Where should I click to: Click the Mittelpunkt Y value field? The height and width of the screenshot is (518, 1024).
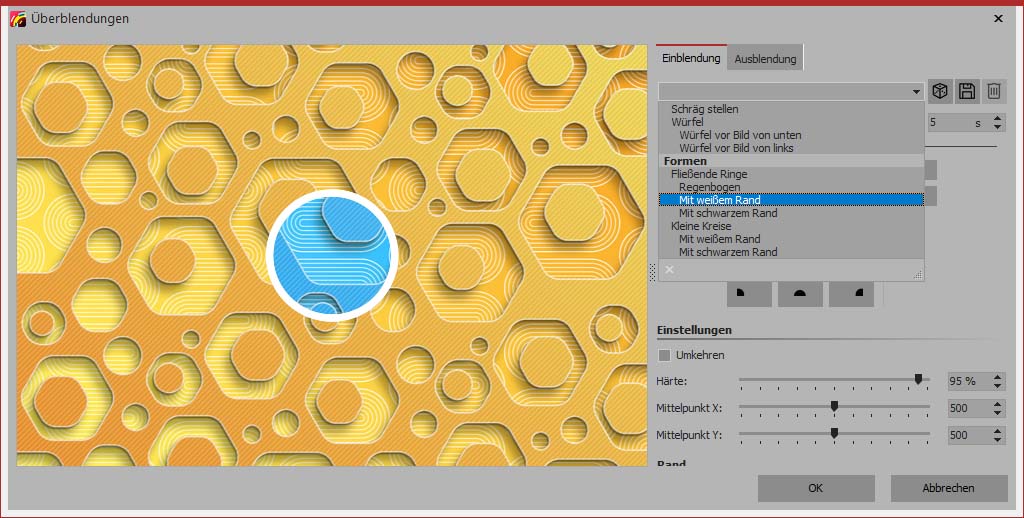click(968, 436)
